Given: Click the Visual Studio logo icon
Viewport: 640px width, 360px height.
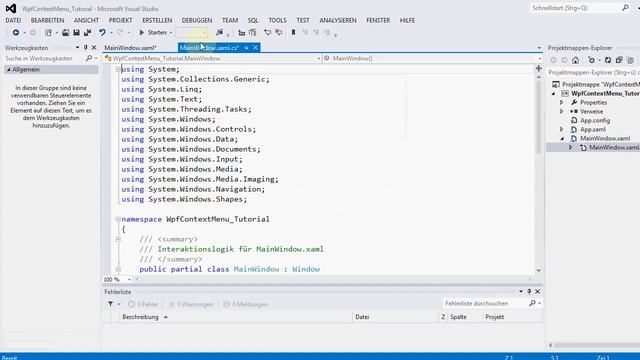Looking at the screenshot, I should pos(11,8).
